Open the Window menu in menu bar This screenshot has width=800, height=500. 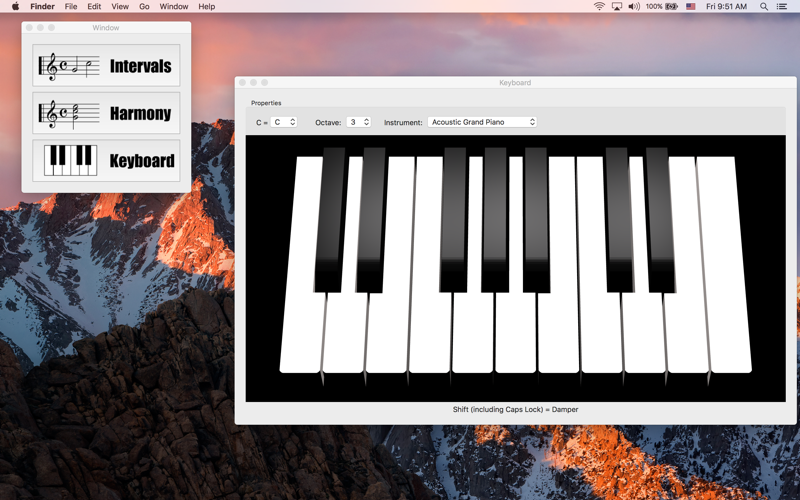tap(173, 6)
